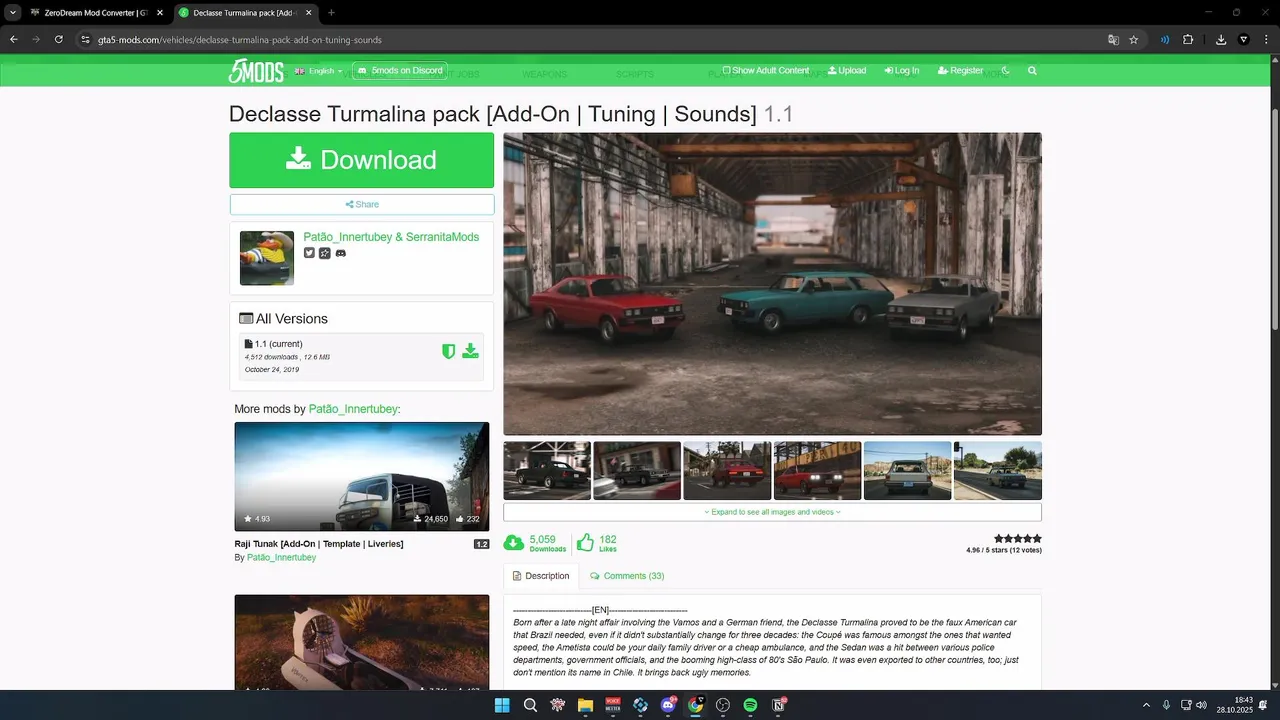
Task: Open Discord from the taskbar
Action: (x=668, y=705)
